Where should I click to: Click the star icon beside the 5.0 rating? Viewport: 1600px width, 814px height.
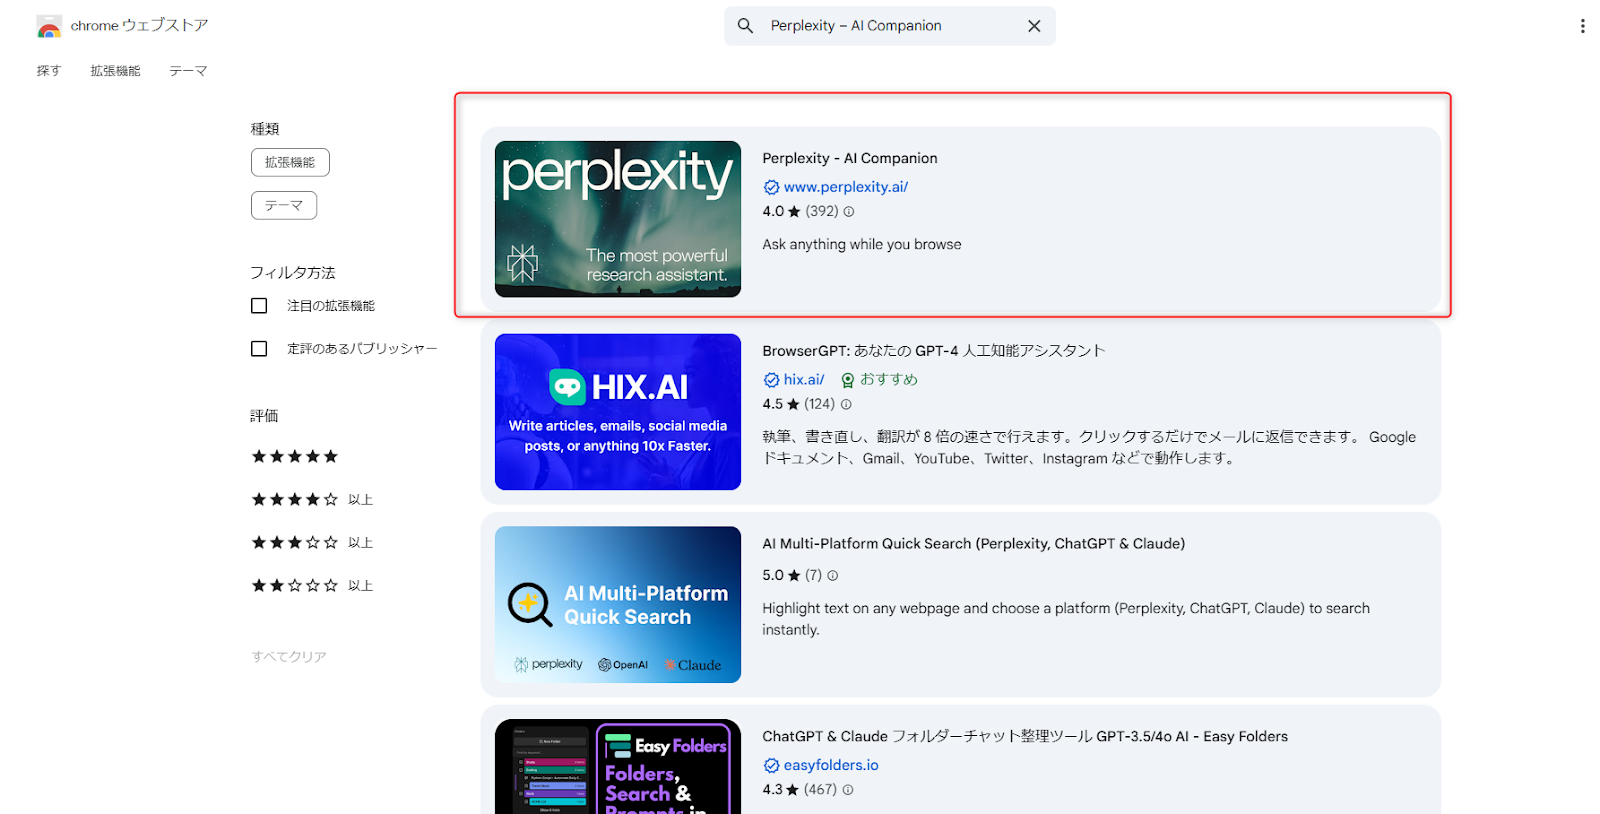click(794, 576)
